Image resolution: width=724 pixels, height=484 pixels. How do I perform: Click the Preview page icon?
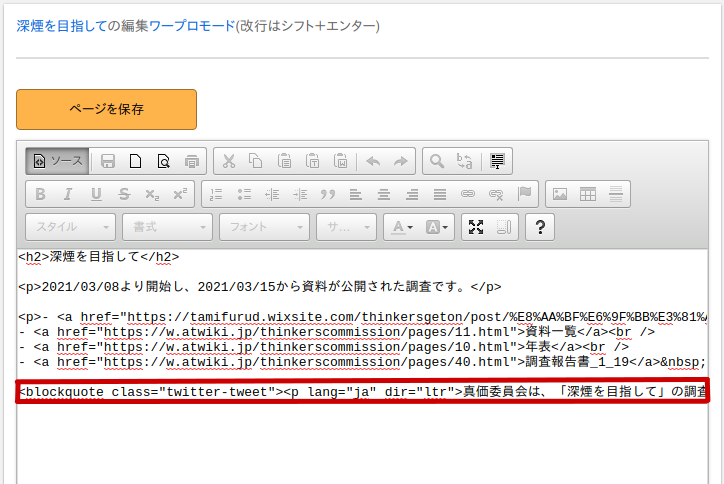(163, 161)
